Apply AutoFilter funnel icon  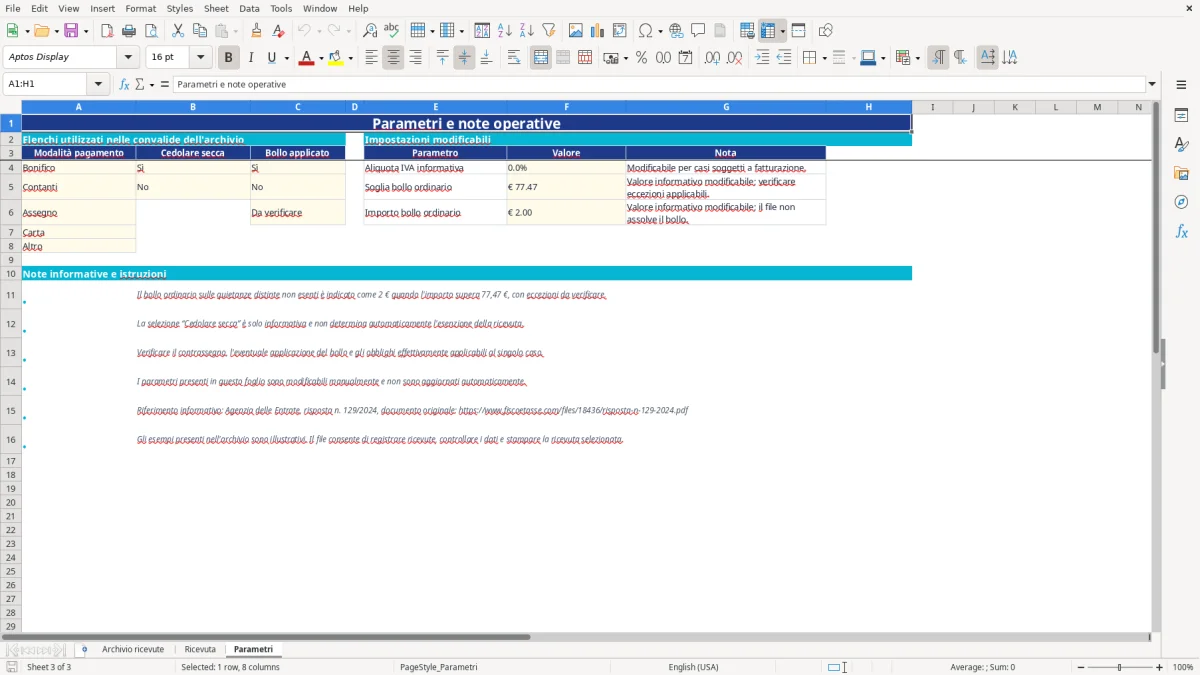tap(548, 30)
